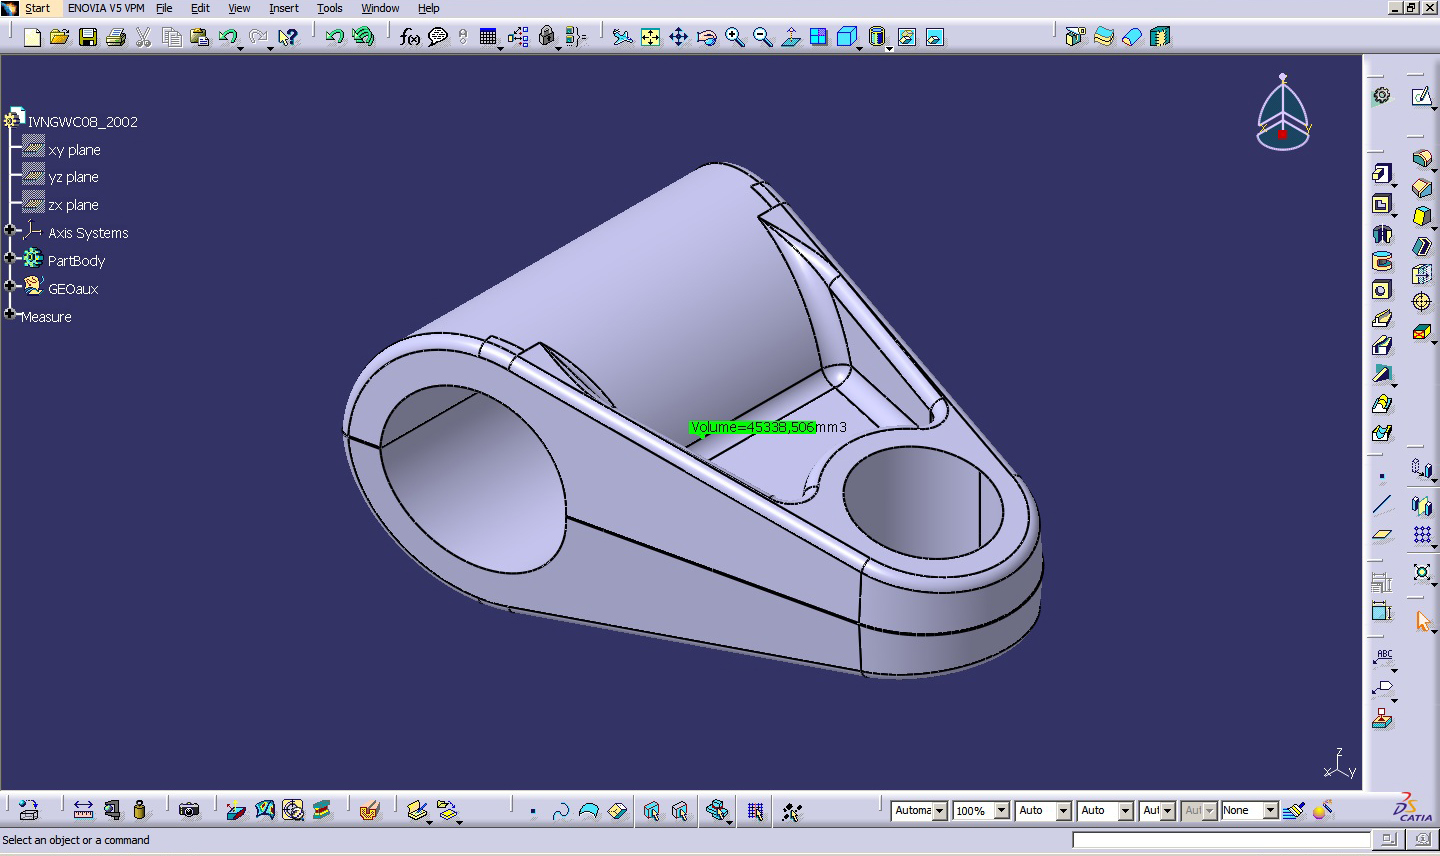Select the xy plane in the tree
Image resolution: width=1440 pixels, height=856 pixels.
74,150
